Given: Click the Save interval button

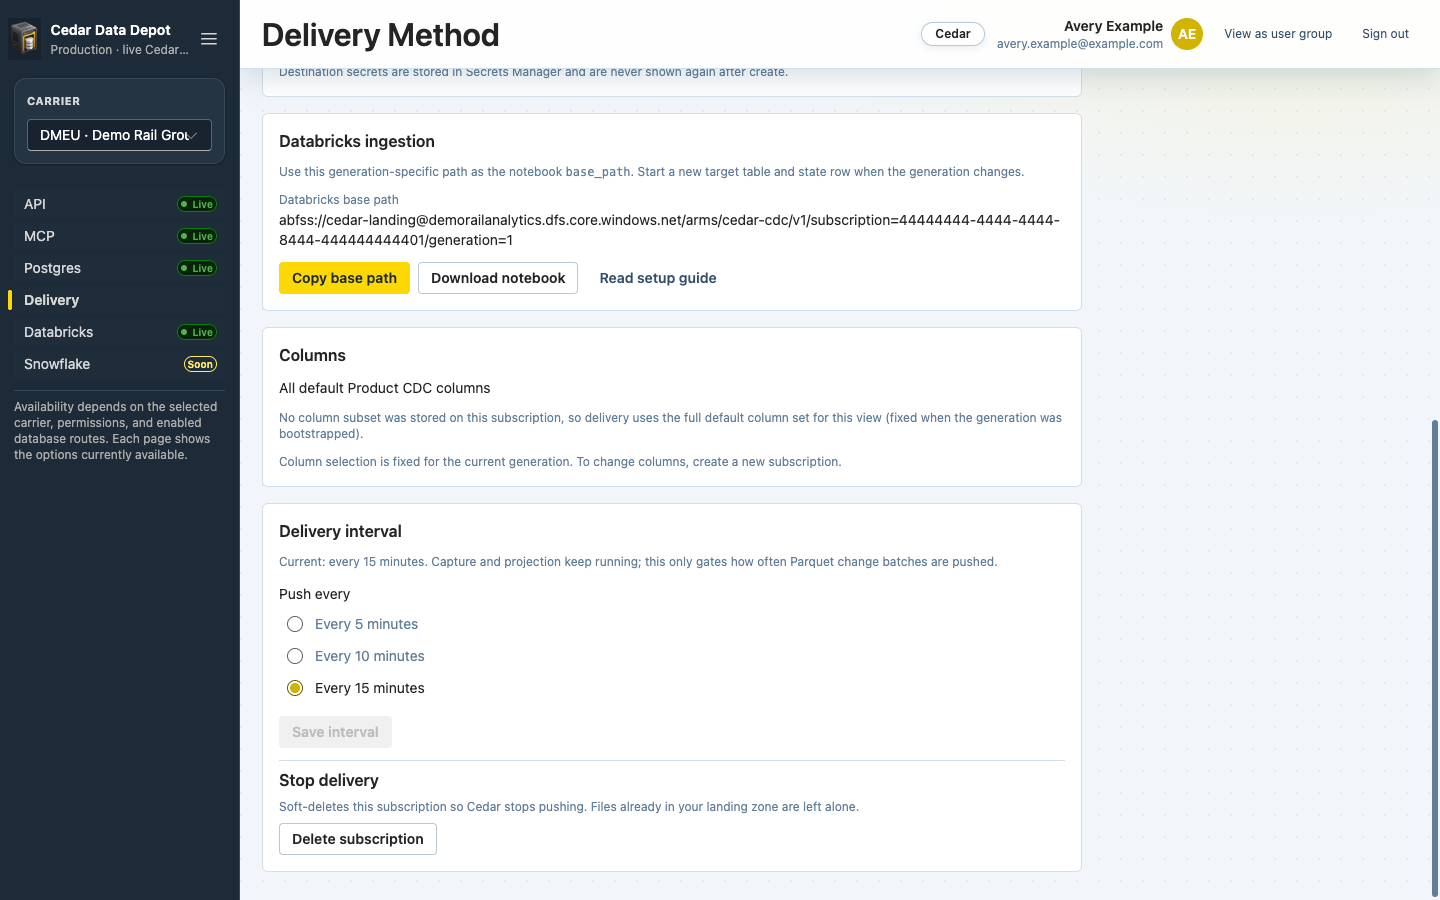Looking at the screenshot, I should coord(335,732).
